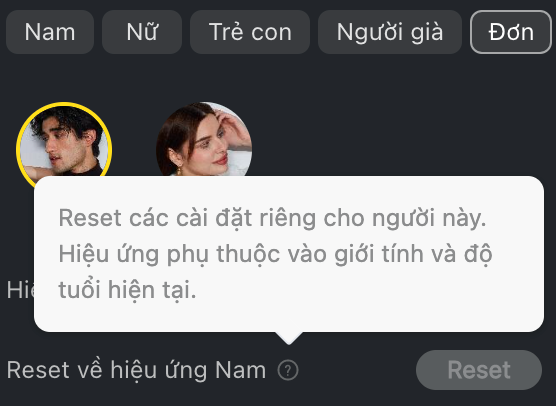Viewport: 556px width, 406px height.
Task: Reset this person's individual settings
Action: click(x=479, y=370)
